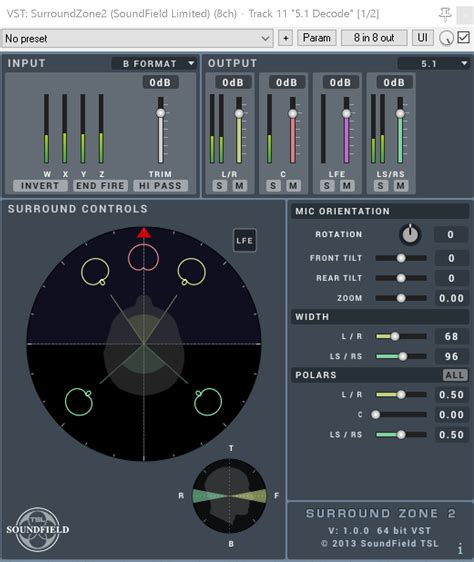Toggle the END FIRE button

click(x=100, y=186)
